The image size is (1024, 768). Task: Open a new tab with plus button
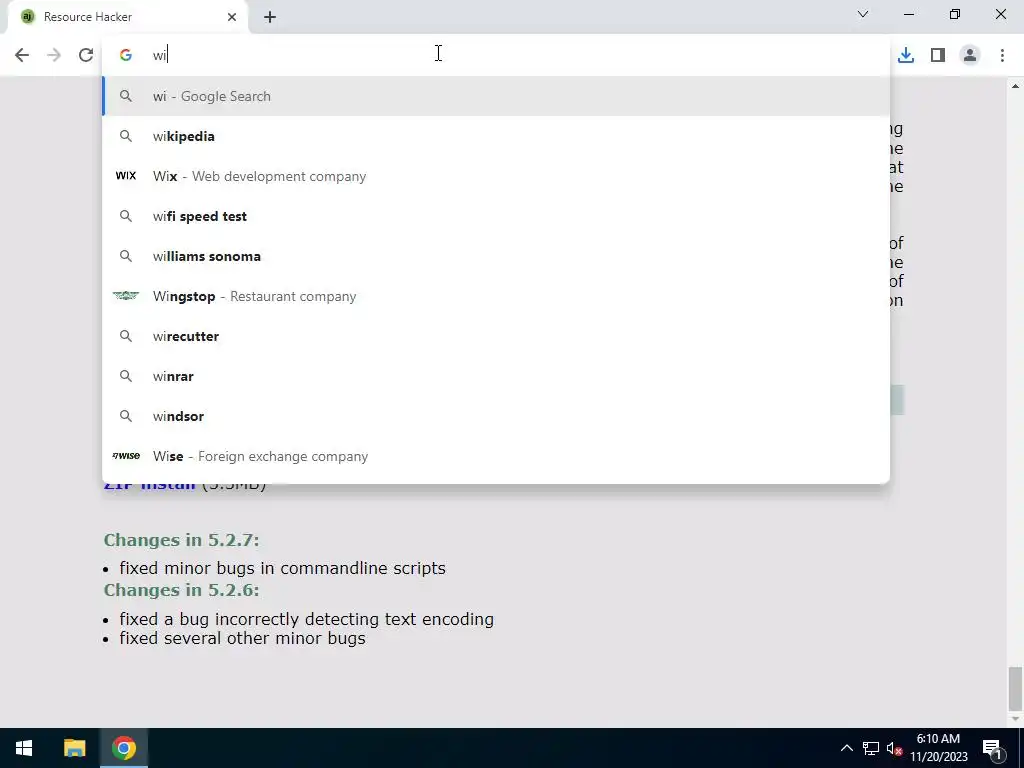(x=270, y=17)
